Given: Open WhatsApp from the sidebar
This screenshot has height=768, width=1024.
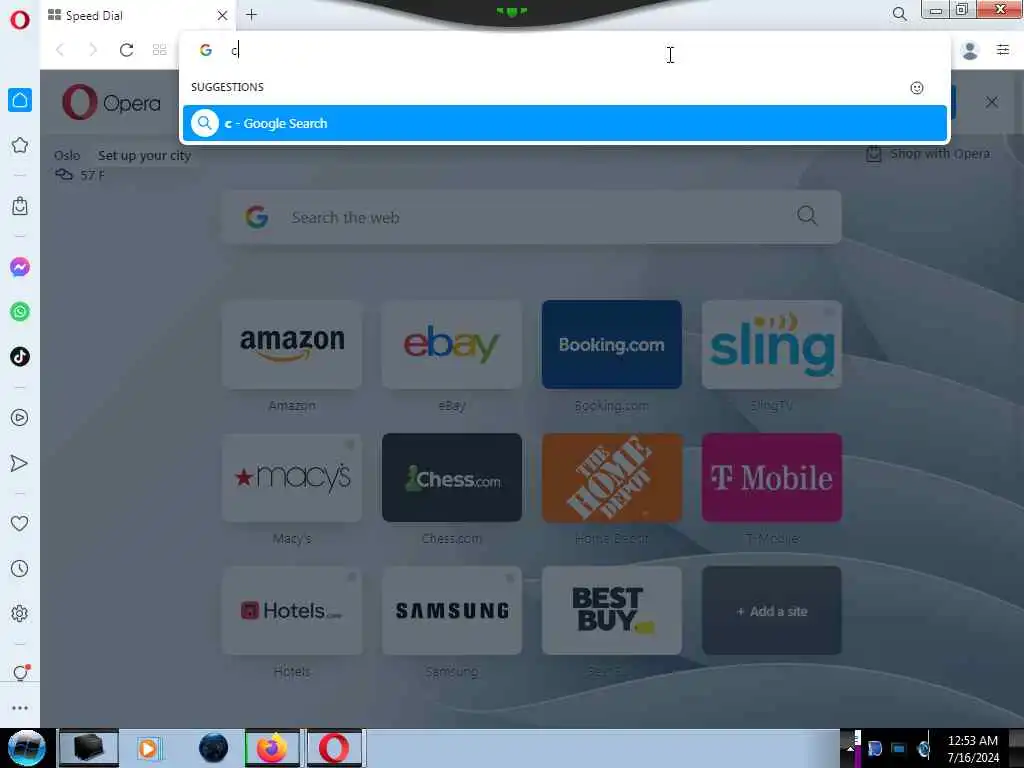Looking at the screenshot, I should click(20, 312).
